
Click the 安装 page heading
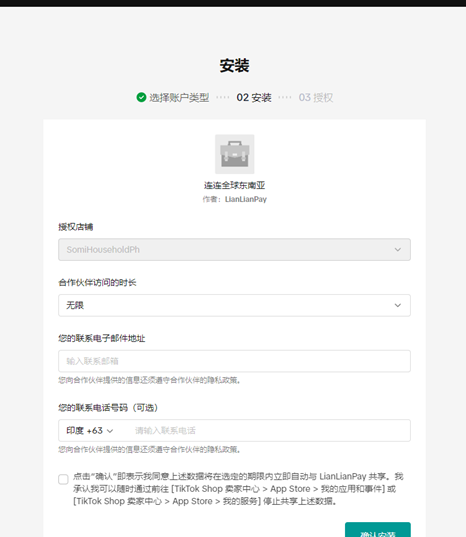click(x=235, y=65)
